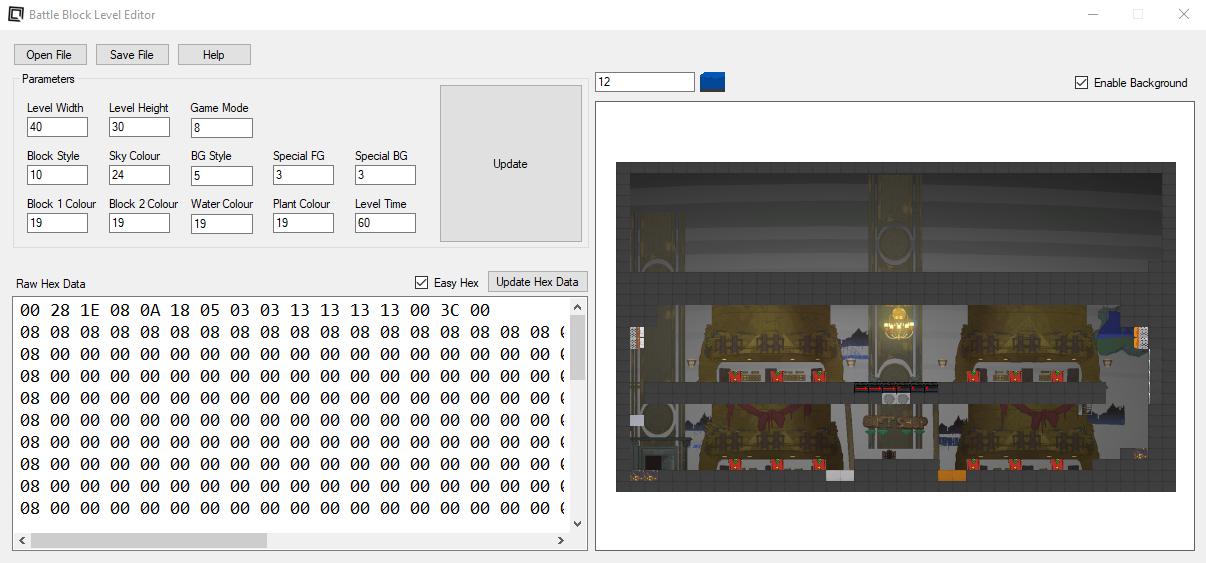The image size is (1206, 563).
Task: Edit the Block 1 Colour value
Action: click(58, 223)
